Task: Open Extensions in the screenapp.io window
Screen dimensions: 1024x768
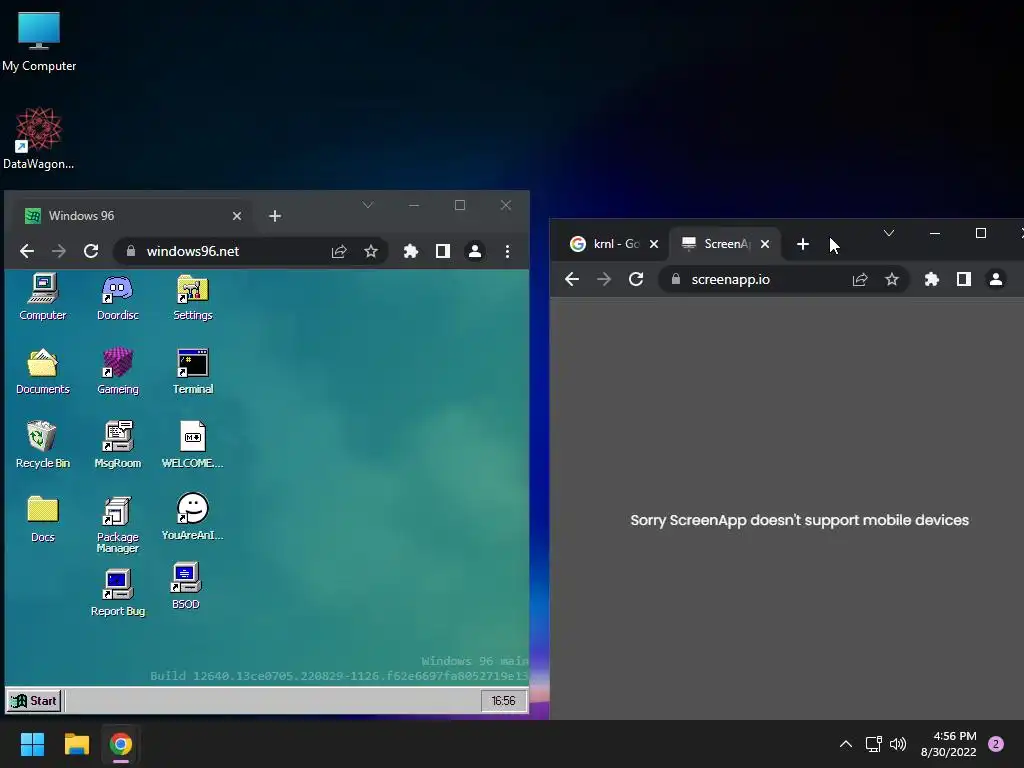Action: (x=932, y=280)
